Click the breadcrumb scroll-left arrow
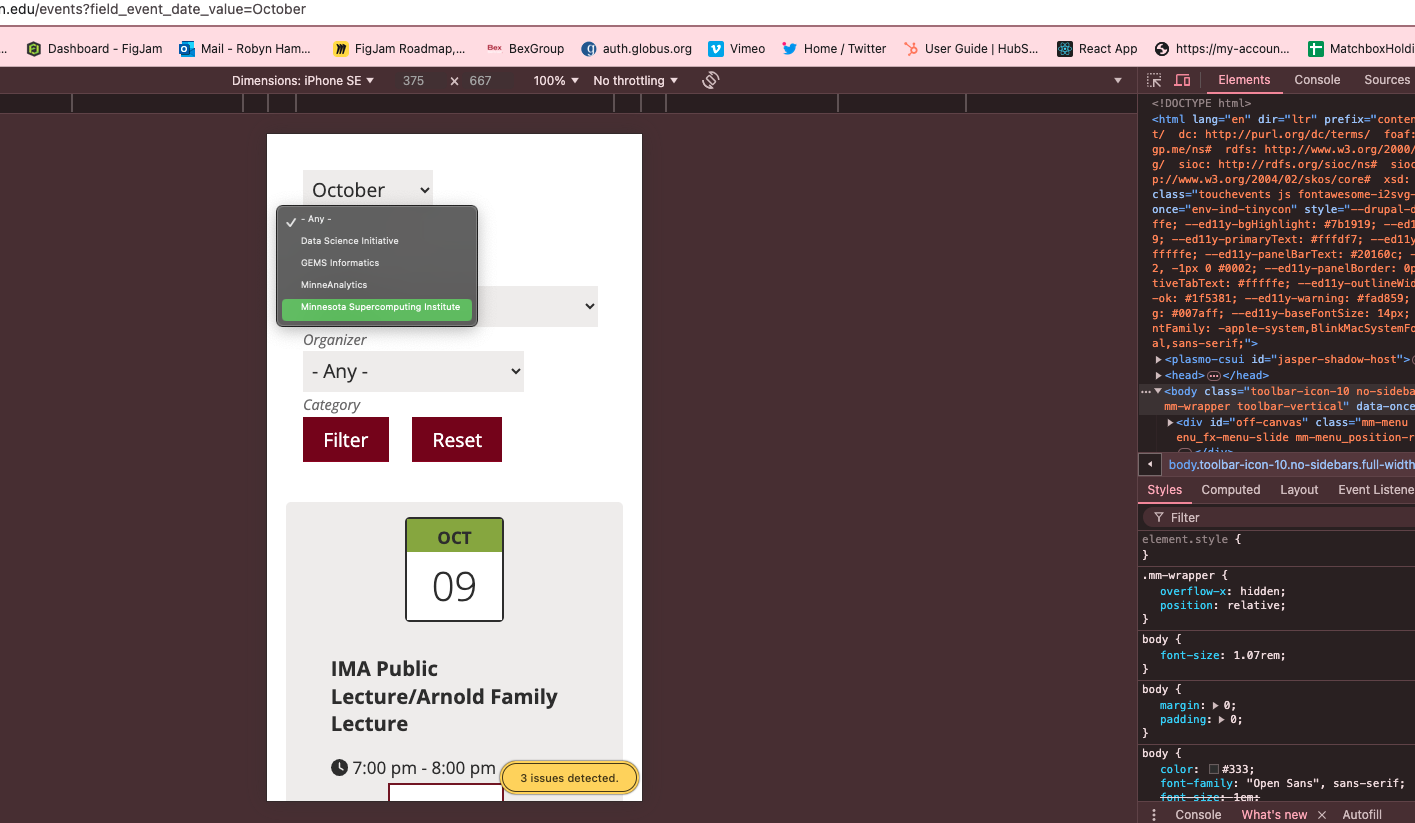1415x823 pixels. [1150, 464]
